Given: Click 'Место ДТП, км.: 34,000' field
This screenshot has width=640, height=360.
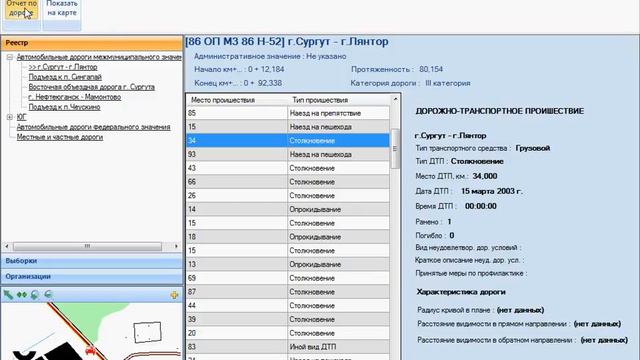Looking at the screenshot, I should point(456,176).
